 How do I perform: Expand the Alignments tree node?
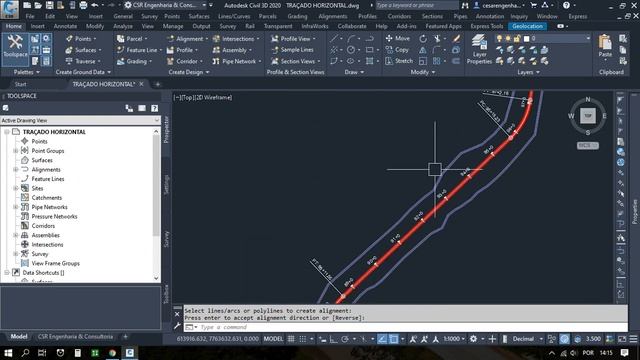(x=16, y=169)
